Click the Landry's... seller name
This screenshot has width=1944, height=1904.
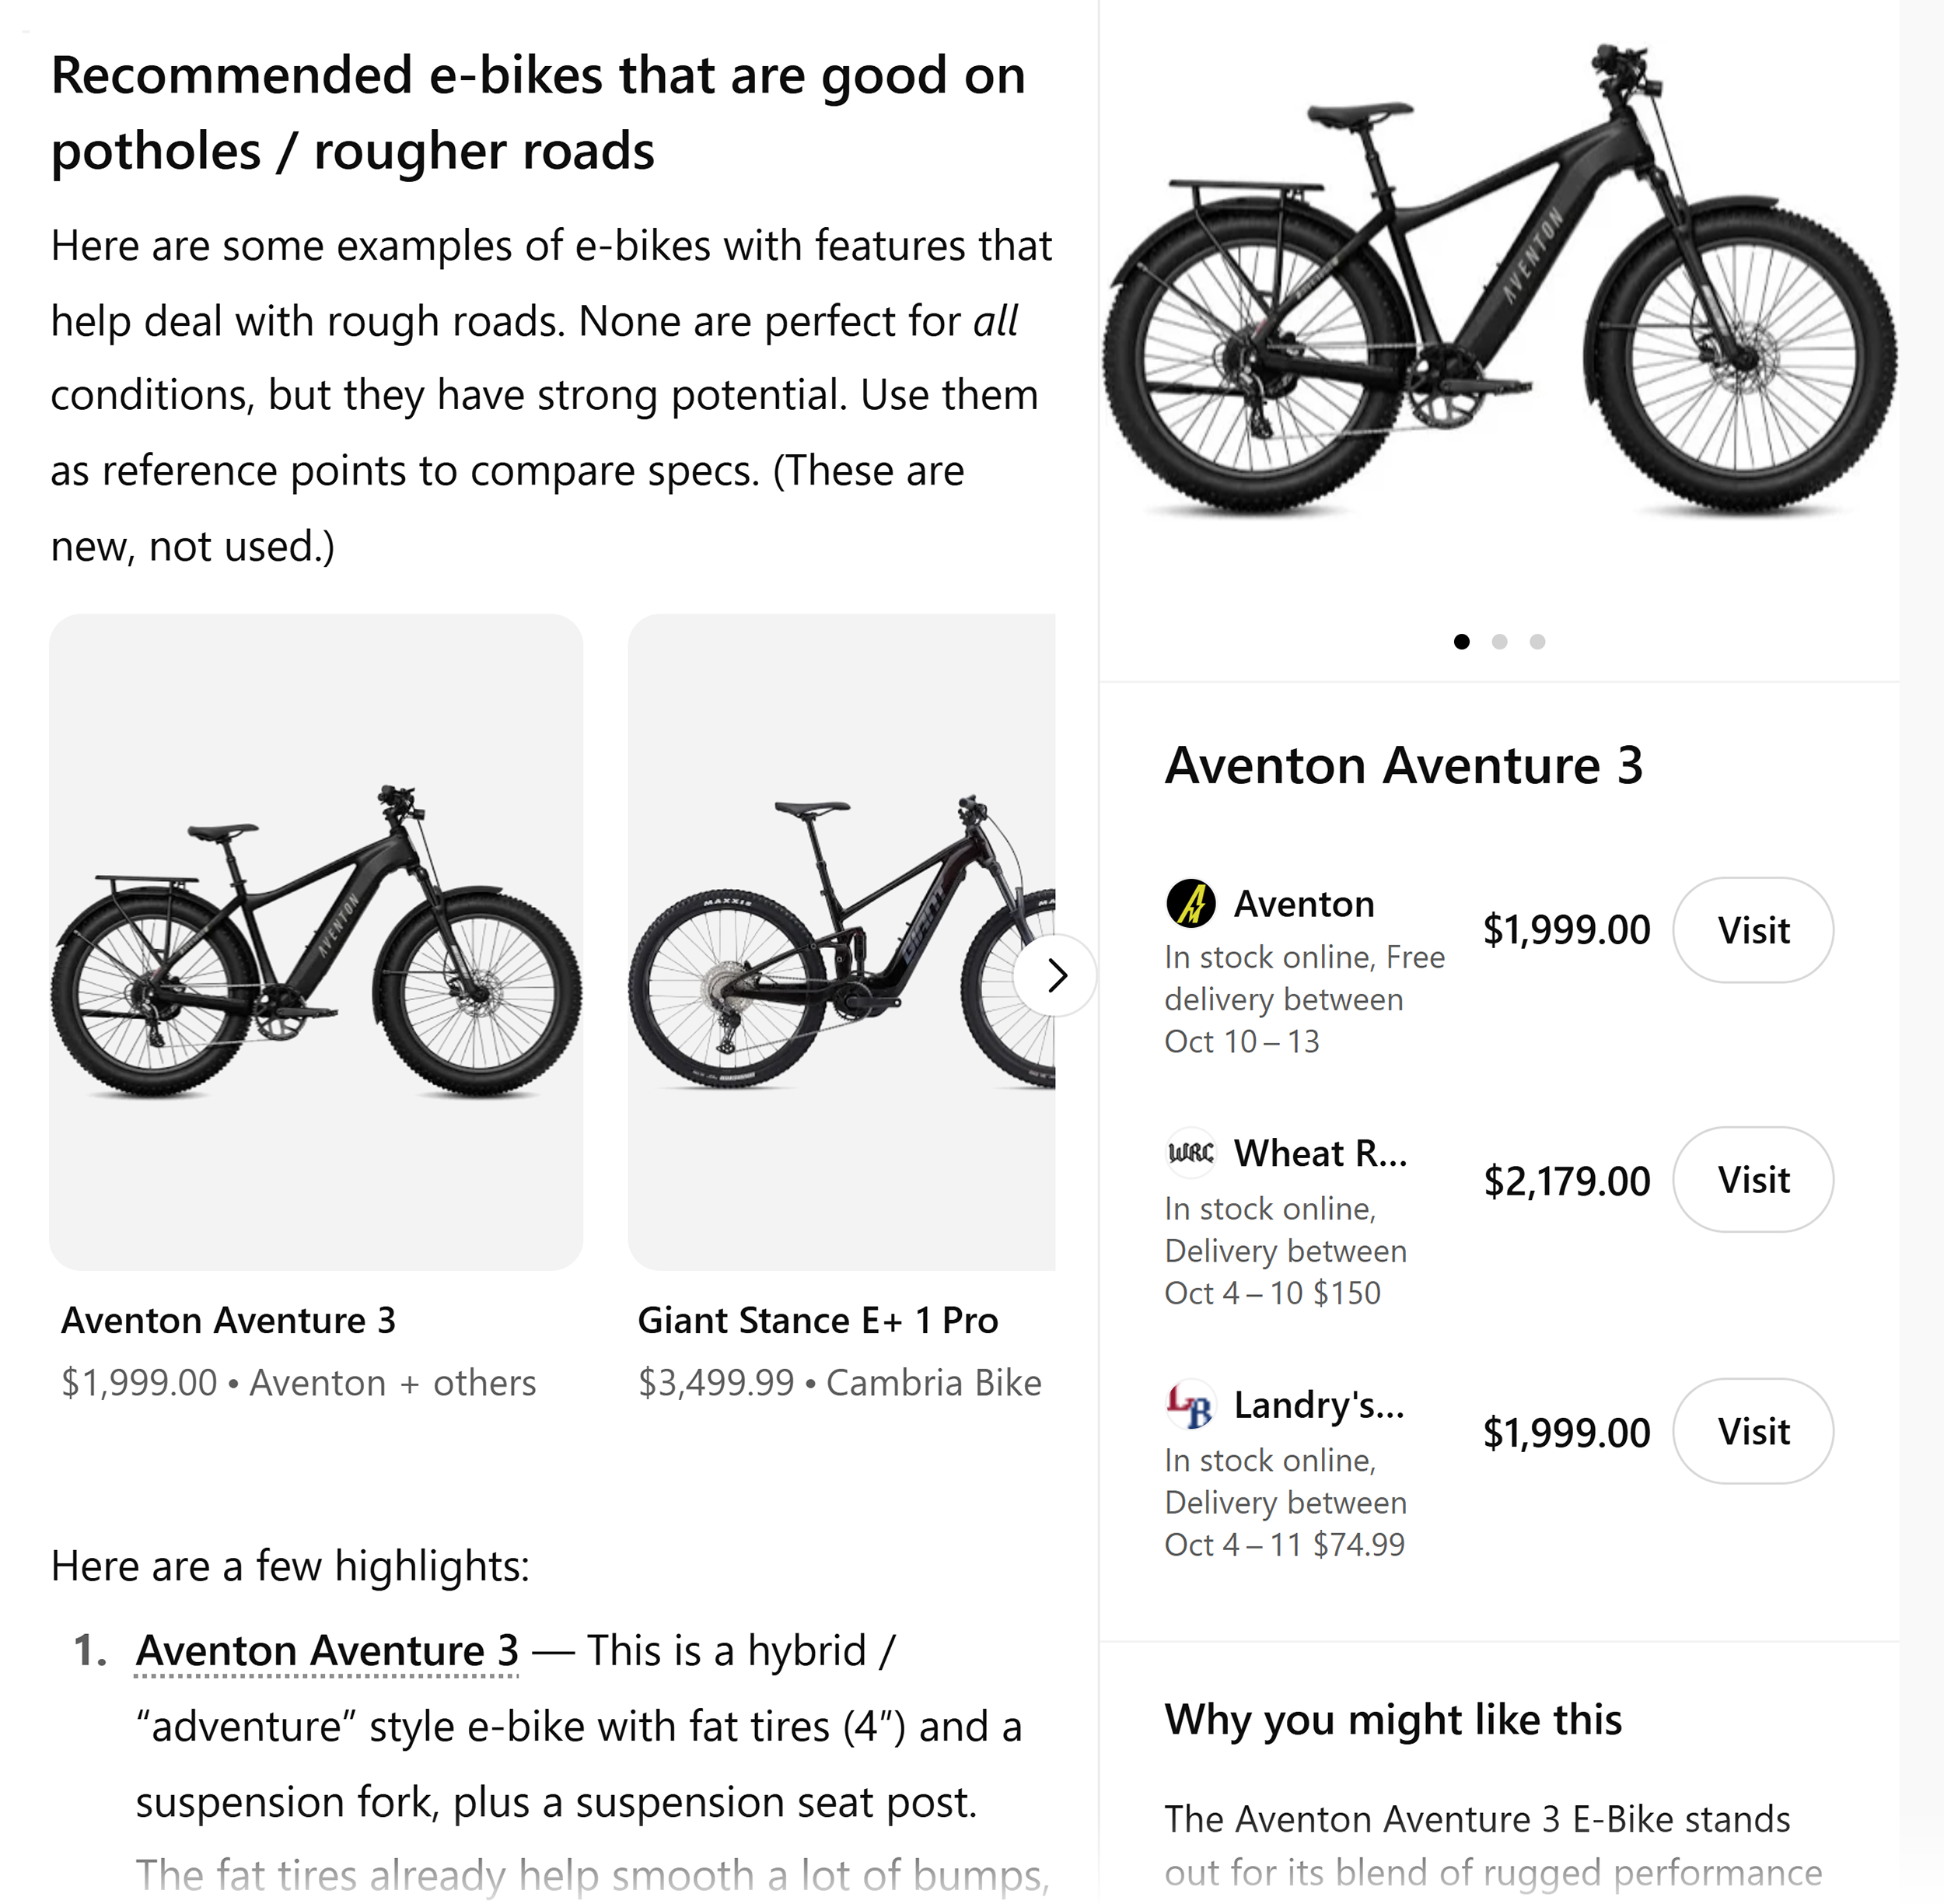pyautogui.click(x=1319, y=1405)
